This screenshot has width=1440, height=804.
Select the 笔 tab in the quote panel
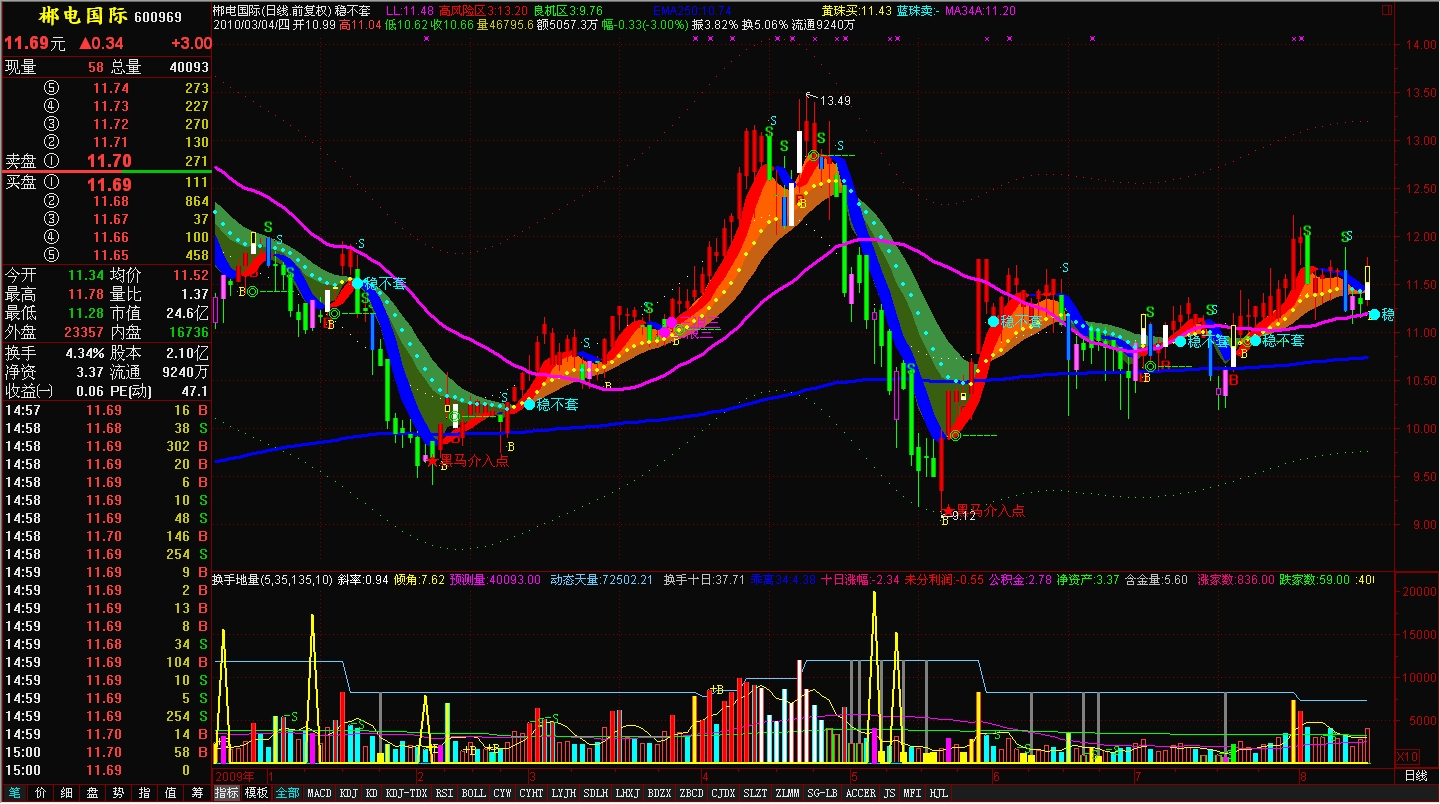pos(14,793)
